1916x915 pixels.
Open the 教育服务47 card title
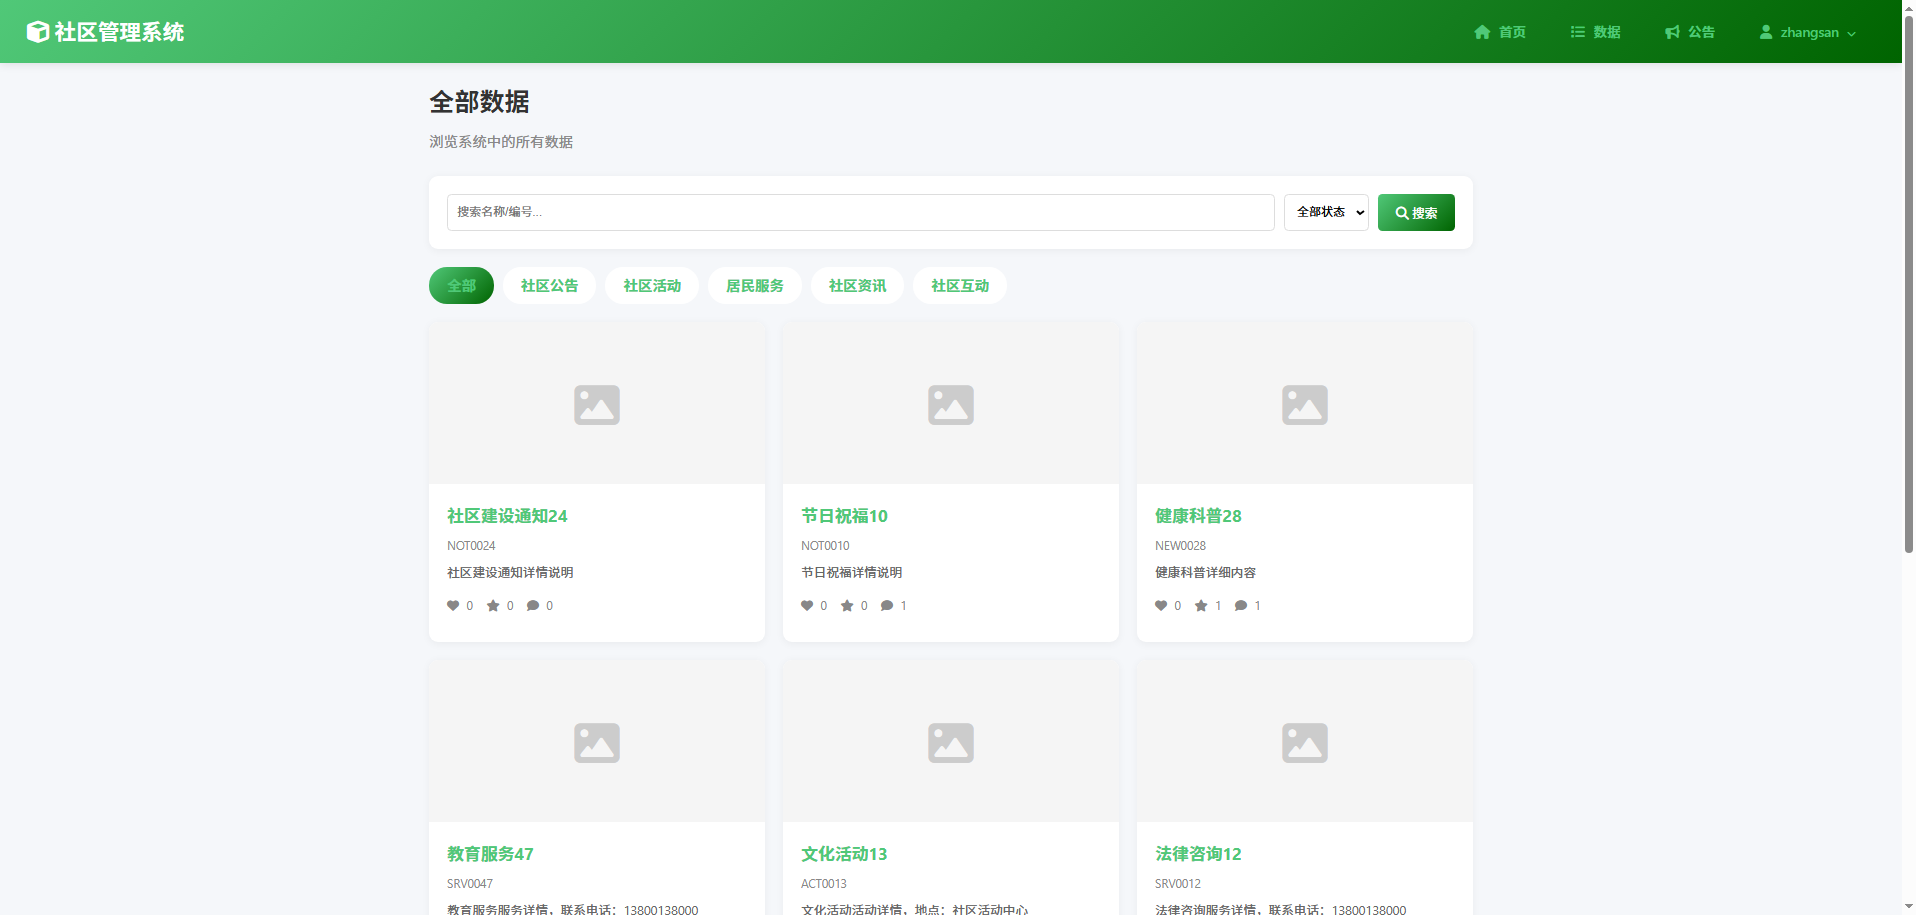pos(490,854)
